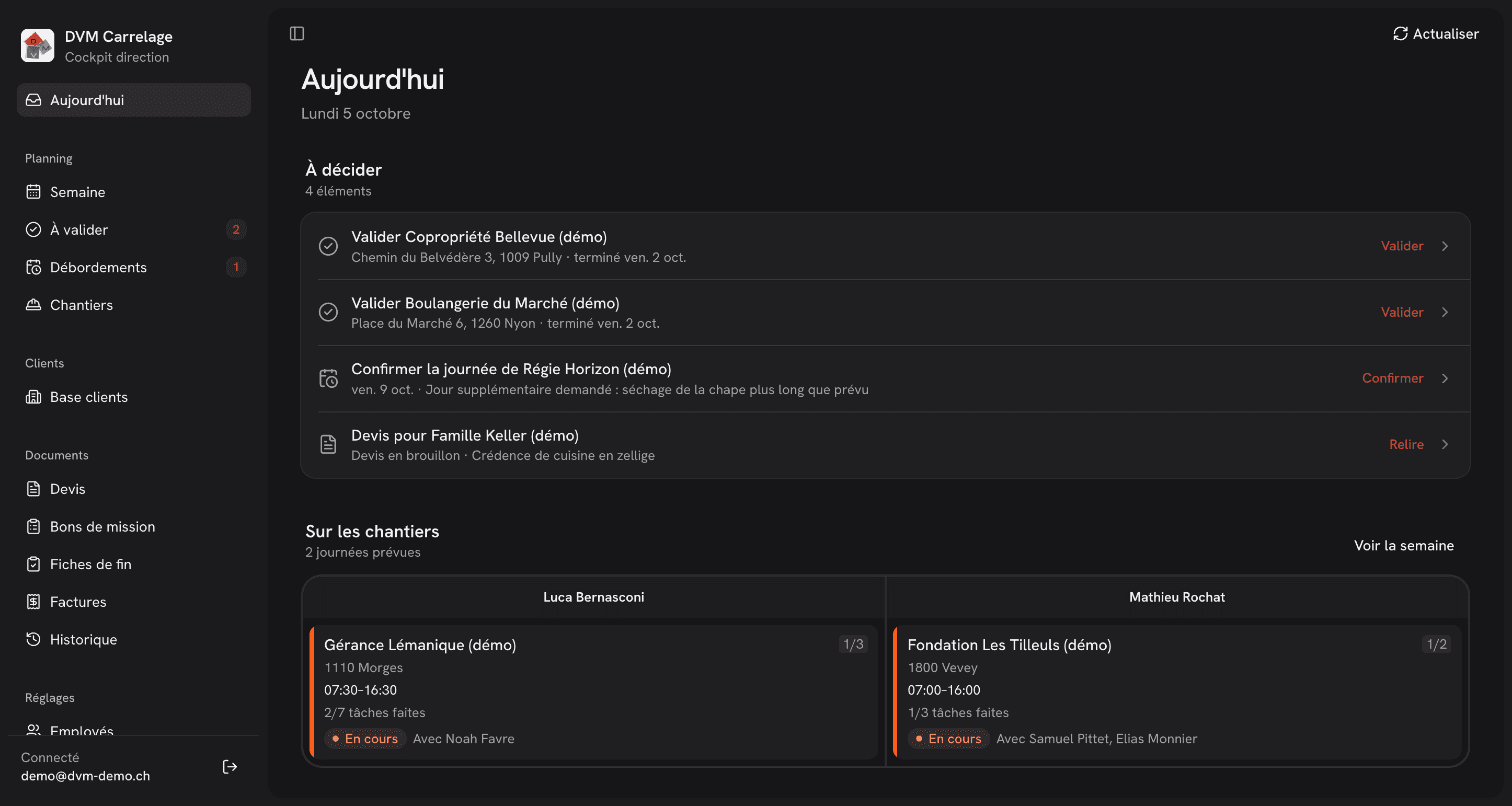Click calendar-clock icon on Régie Horizon row
Screen dimensions: 1512x806
pos(328,378)
